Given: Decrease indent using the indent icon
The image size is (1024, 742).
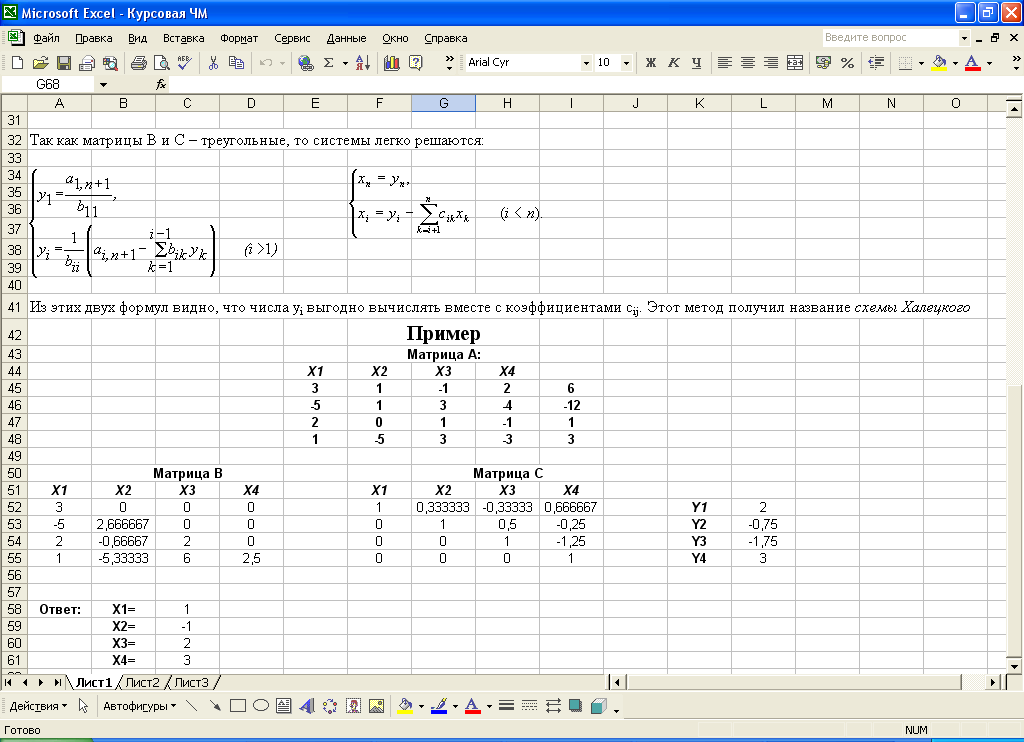Looking at the screenshot, I should coord(876,63).
